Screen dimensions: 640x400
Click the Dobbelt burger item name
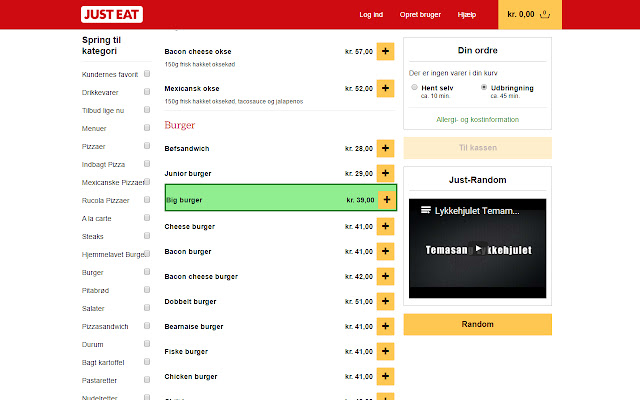click(190, 302)
